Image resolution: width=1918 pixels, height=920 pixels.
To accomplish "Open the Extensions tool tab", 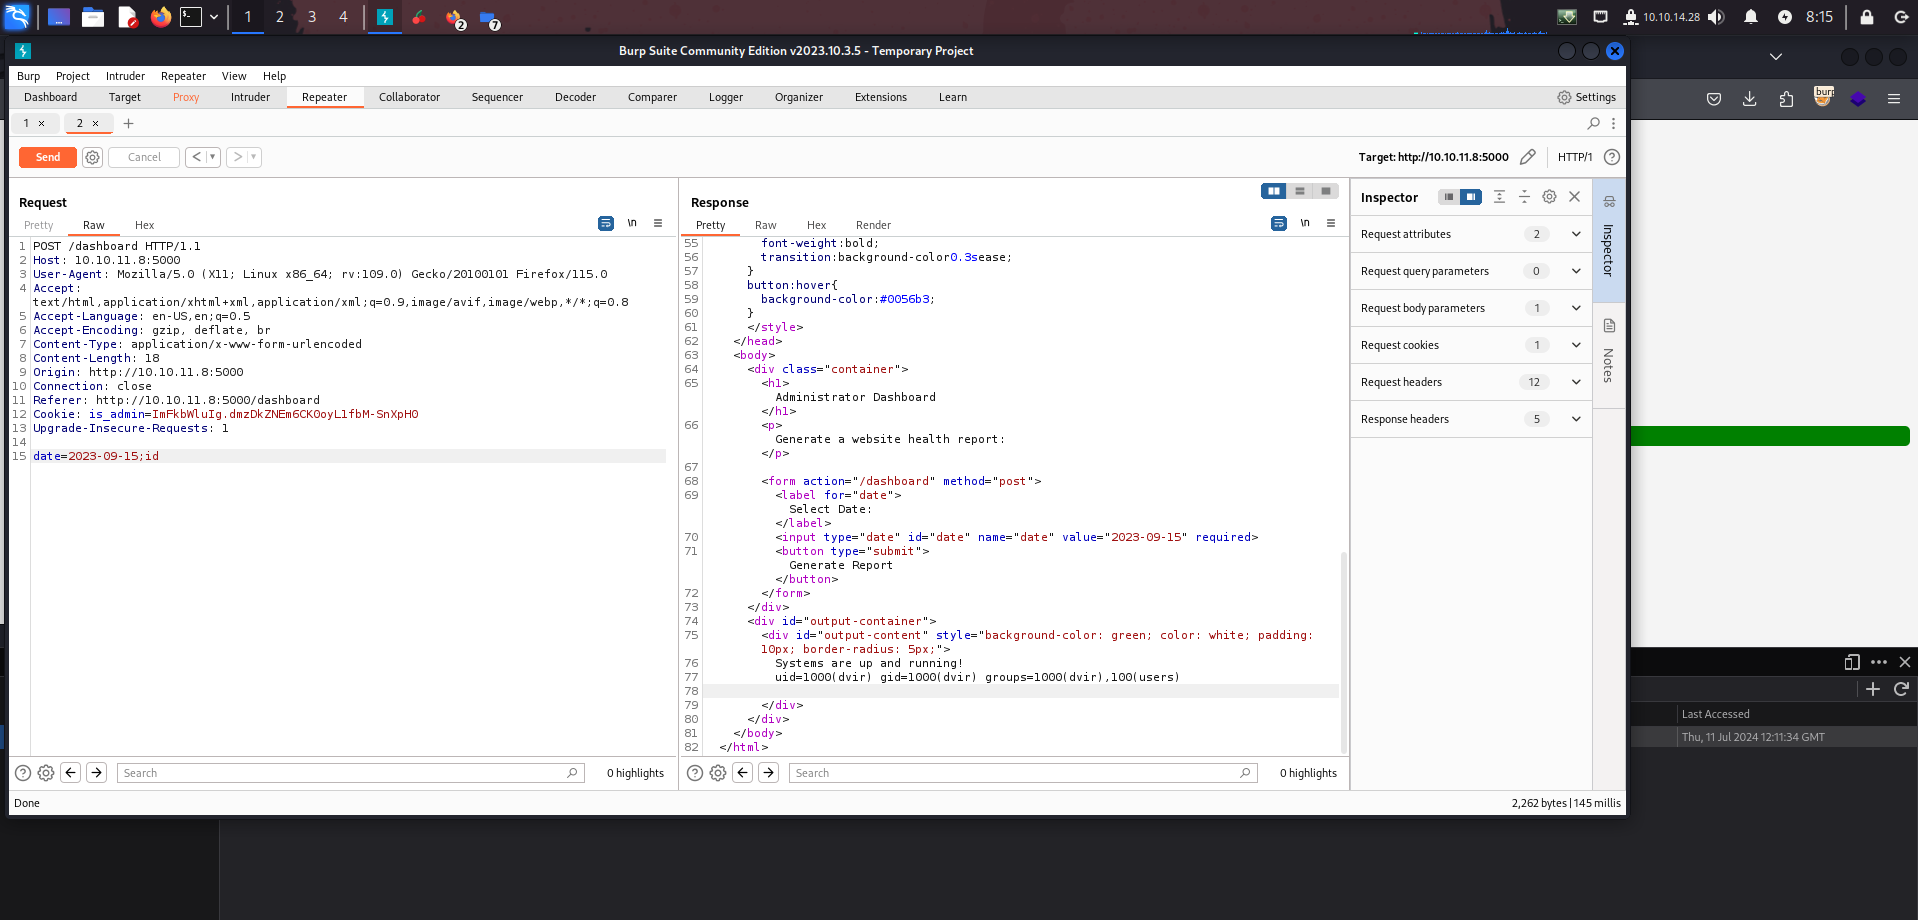I will click(x=880, y=97).
